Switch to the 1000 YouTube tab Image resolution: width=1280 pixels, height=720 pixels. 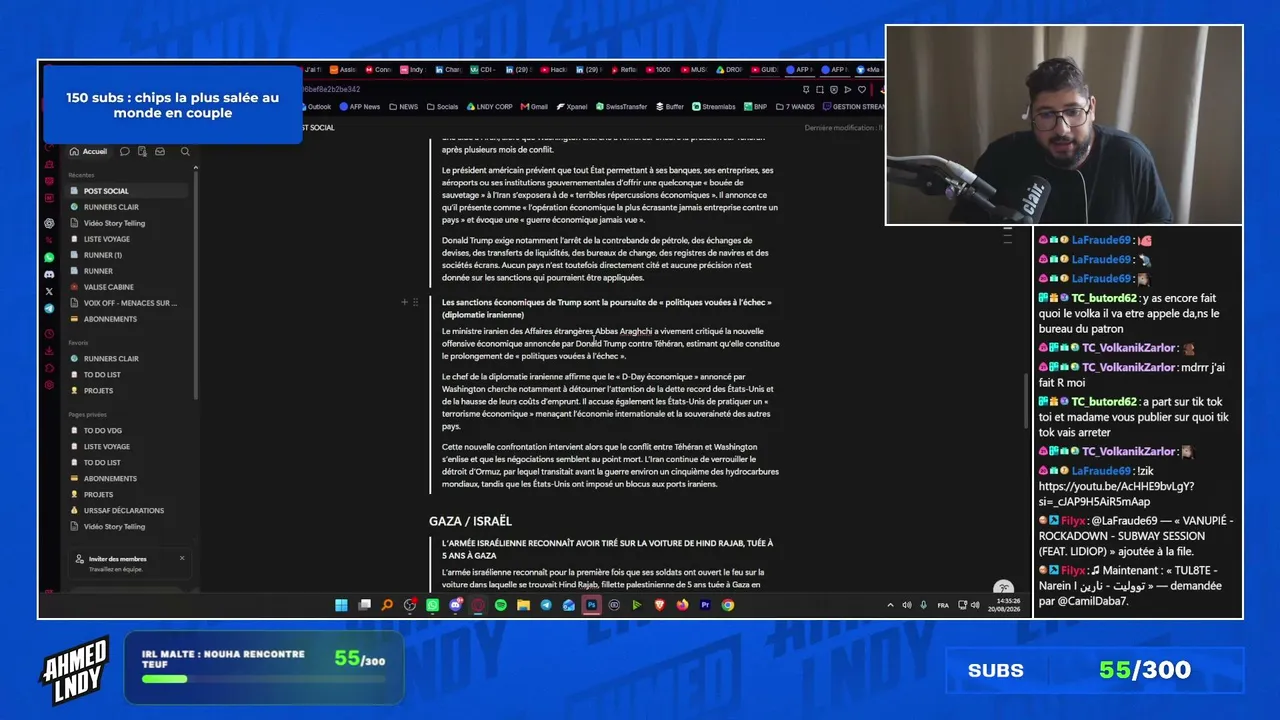pyautogui.click(x=658, y=70)
